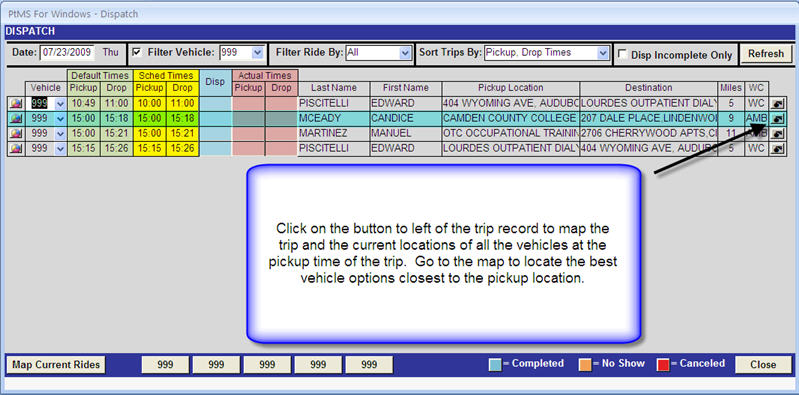Viewport: 799px width, 395px height.
Task: Select MCEADY's scheduled drop time 15:18
Action: pyautogui.click(x=182, y=119)
